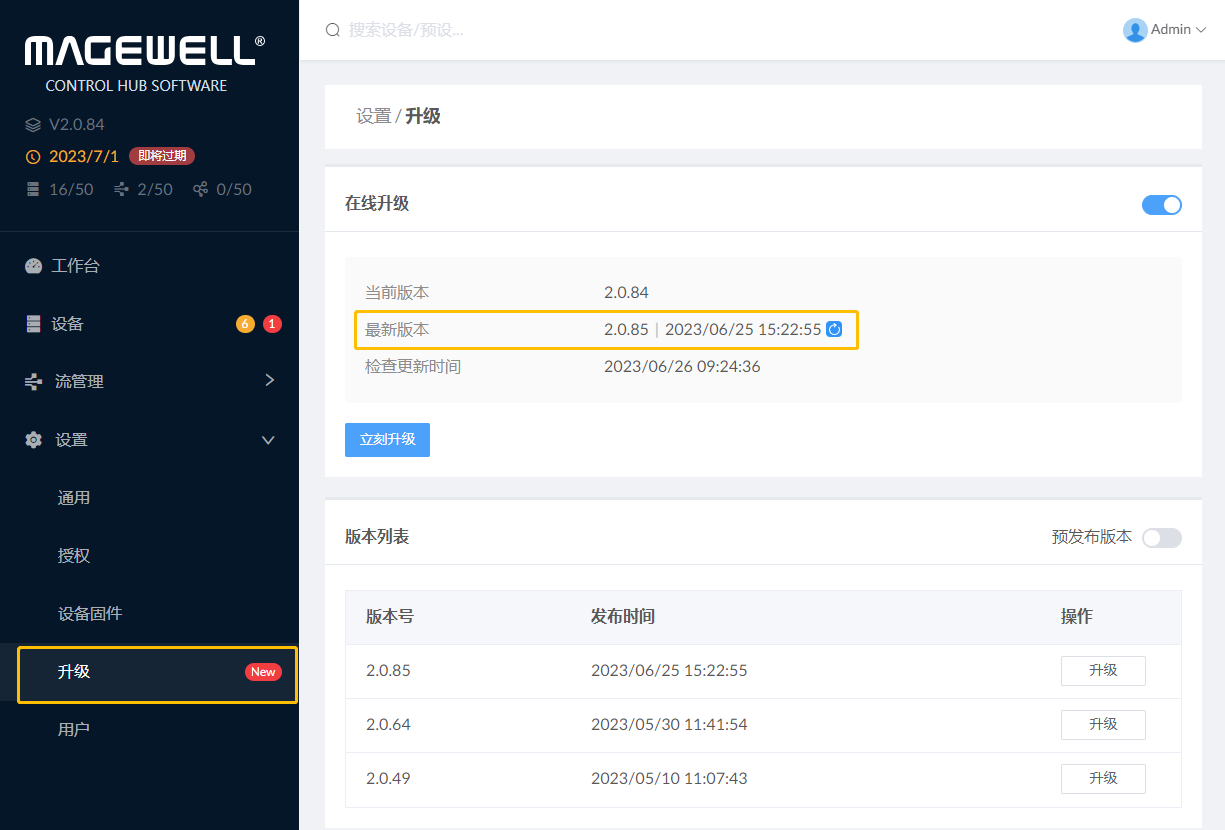Disable the 在线升级 online upgrade toggle
Screen dimensions: 1225x830
coord(1161,204)
